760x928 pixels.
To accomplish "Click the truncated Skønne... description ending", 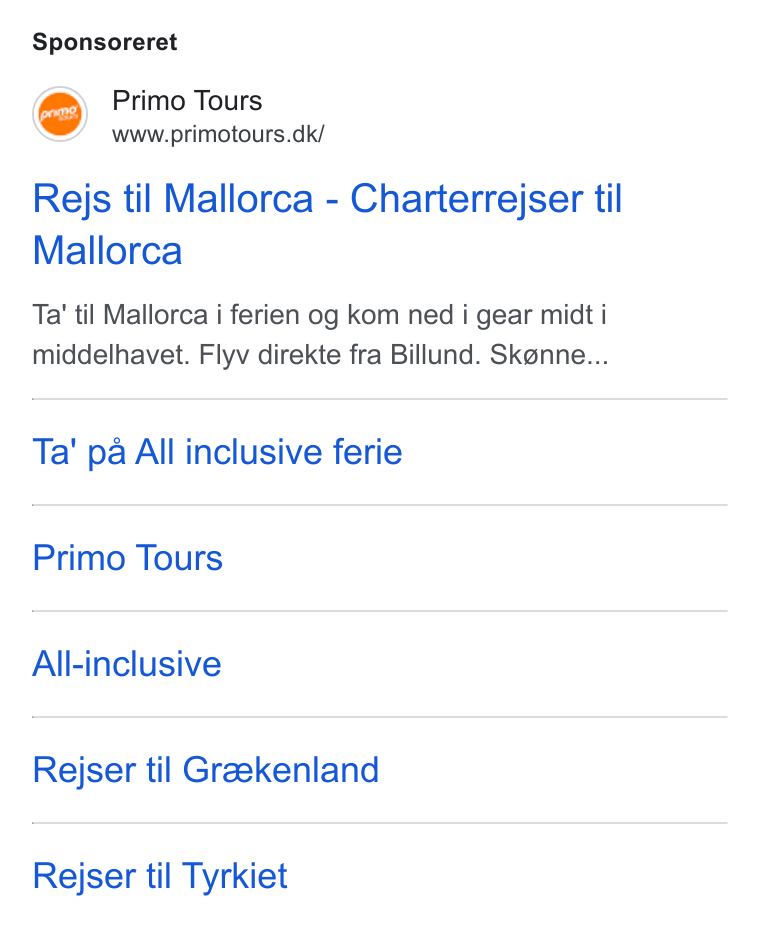I will point(549,355).
